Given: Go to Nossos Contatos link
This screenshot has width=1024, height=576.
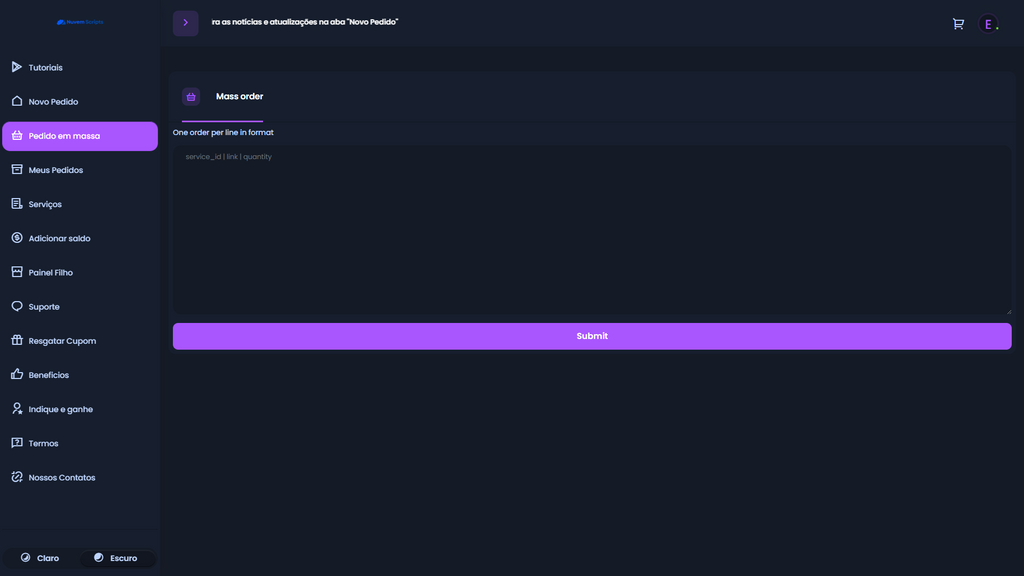Looking at the screenshot, I should [x=62, y=477].
